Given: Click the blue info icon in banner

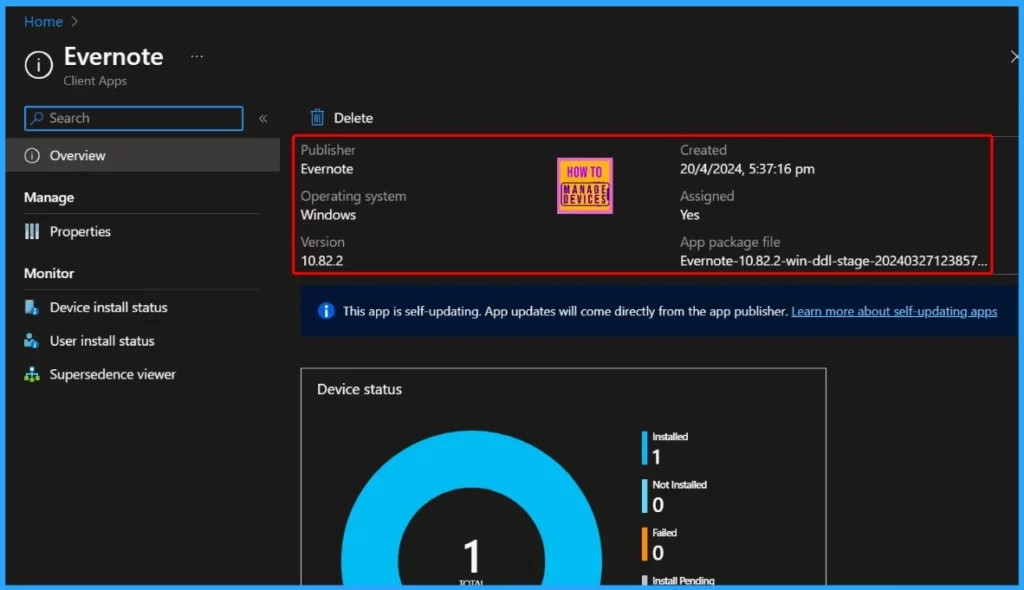Looking at the screenshot, I should (x=326, y=311).
